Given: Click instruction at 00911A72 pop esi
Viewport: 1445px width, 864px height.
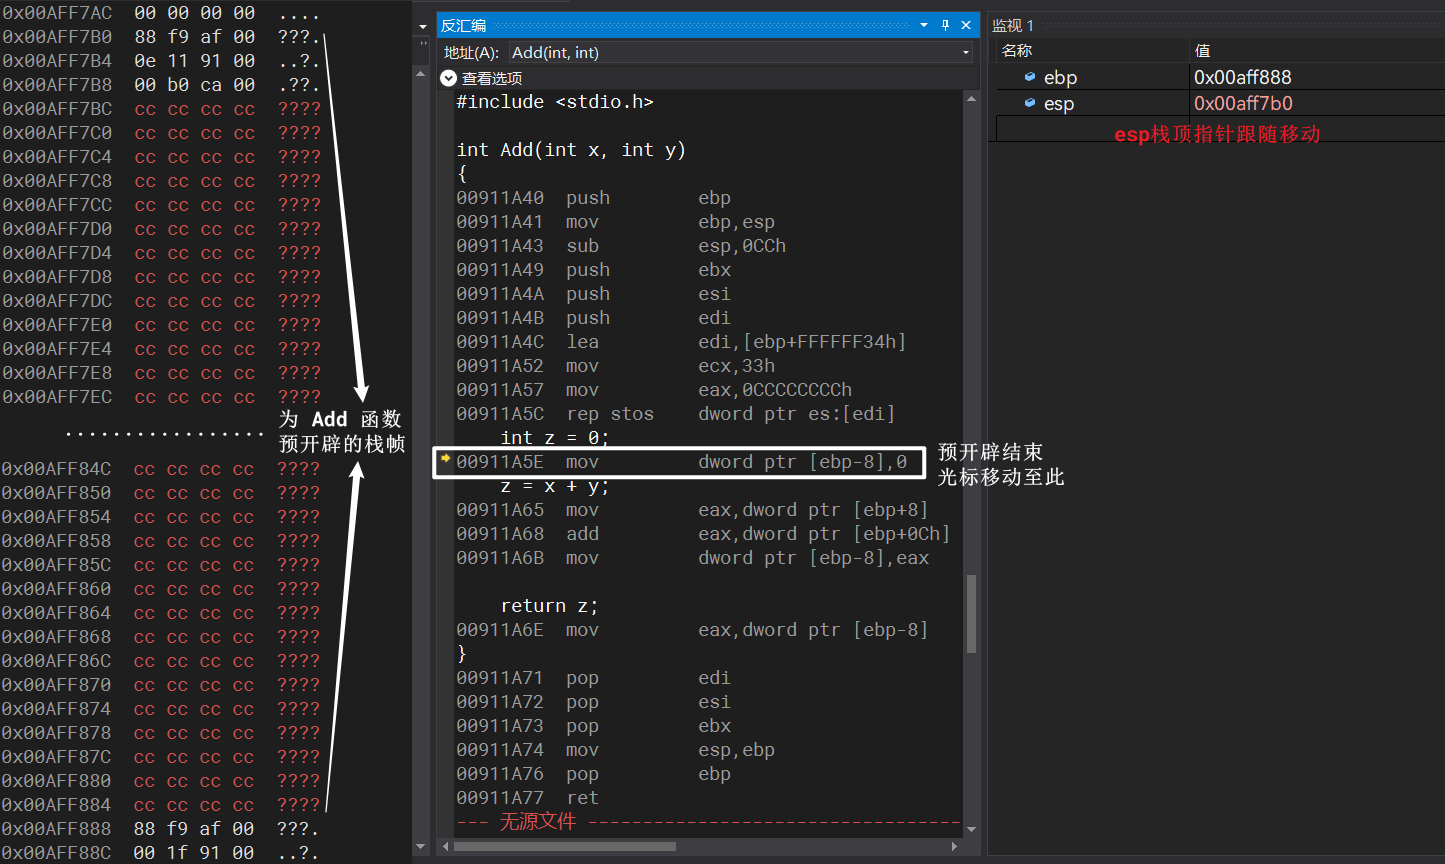Looking at the screenshot, I should 593,702.
